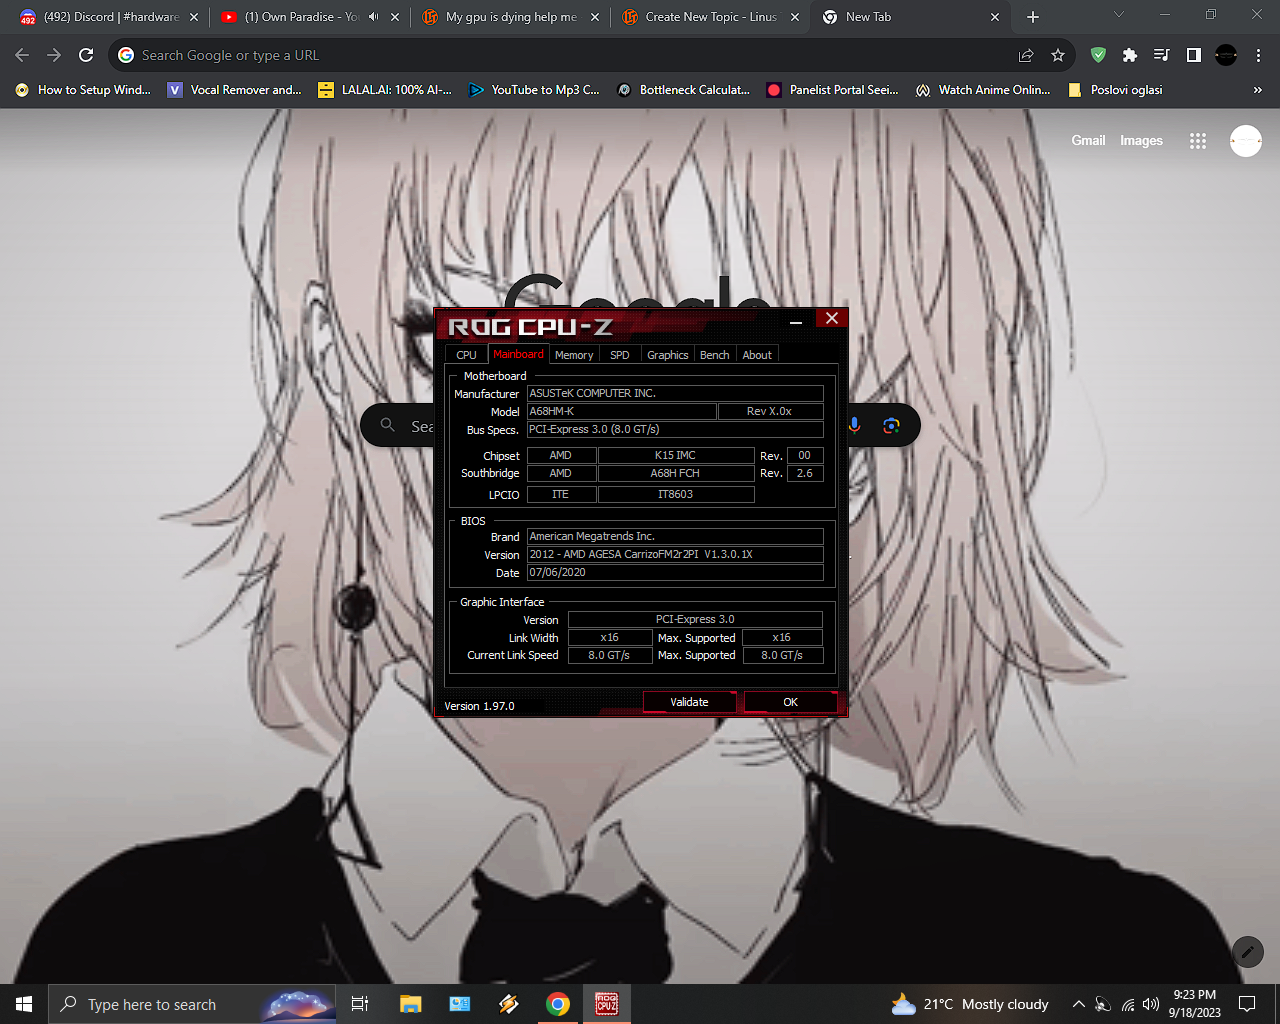This screenshot has height=1024, width=1280.
Task: Open the Create New Topic Linus tab
Action: (x=710, y=17)
